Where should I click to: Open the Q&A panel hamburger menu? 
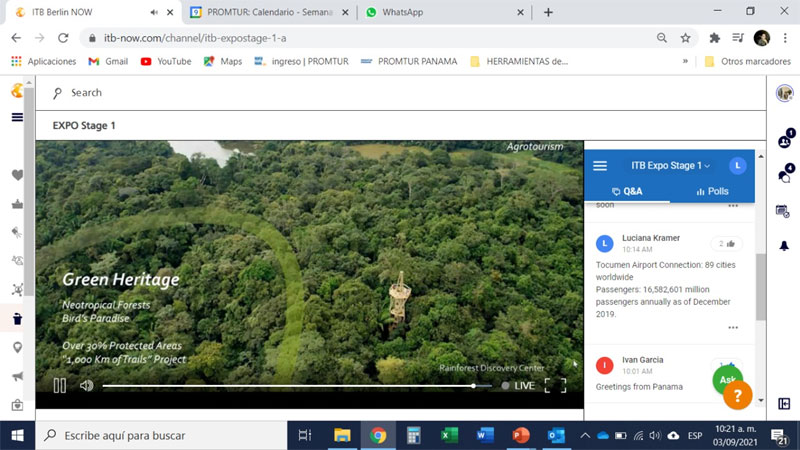(600, 166)
